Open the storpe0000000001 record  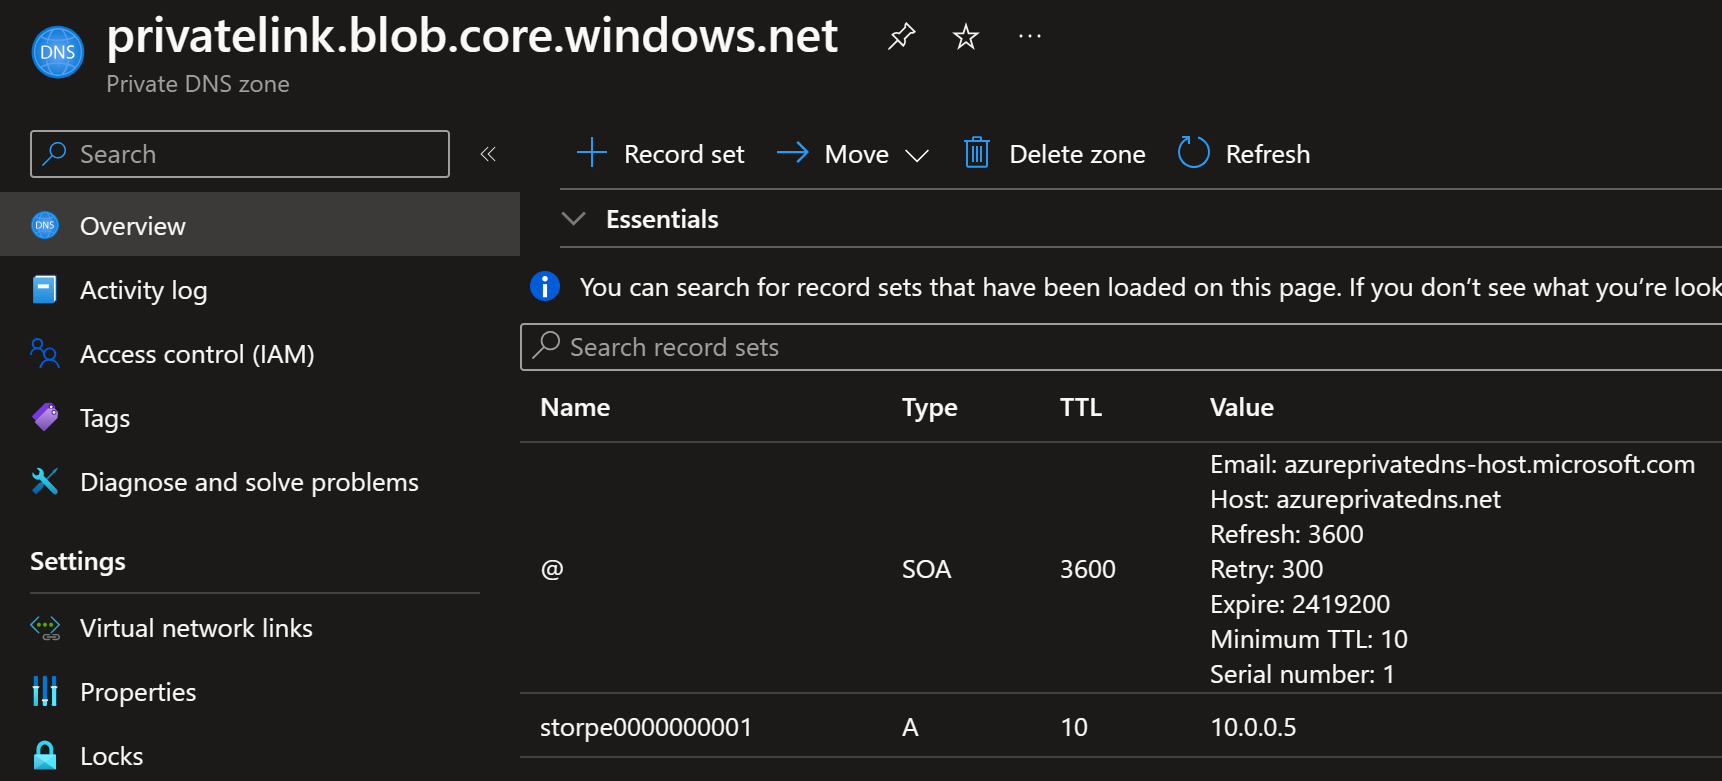coord(646,727)
